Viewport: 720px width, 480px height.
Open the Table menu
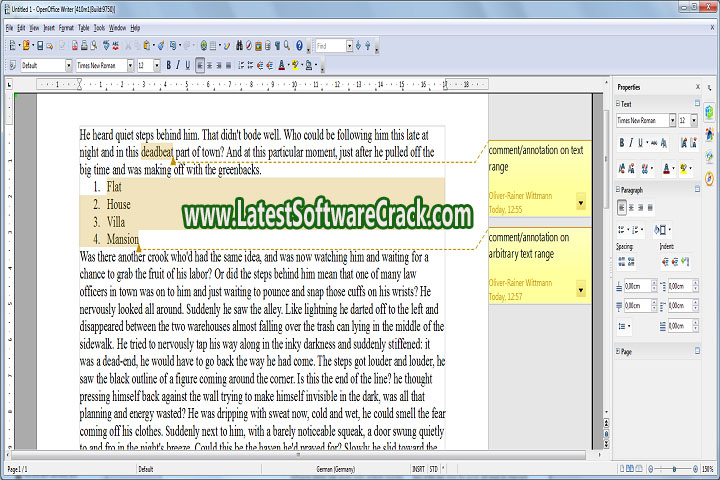(84, 28)
